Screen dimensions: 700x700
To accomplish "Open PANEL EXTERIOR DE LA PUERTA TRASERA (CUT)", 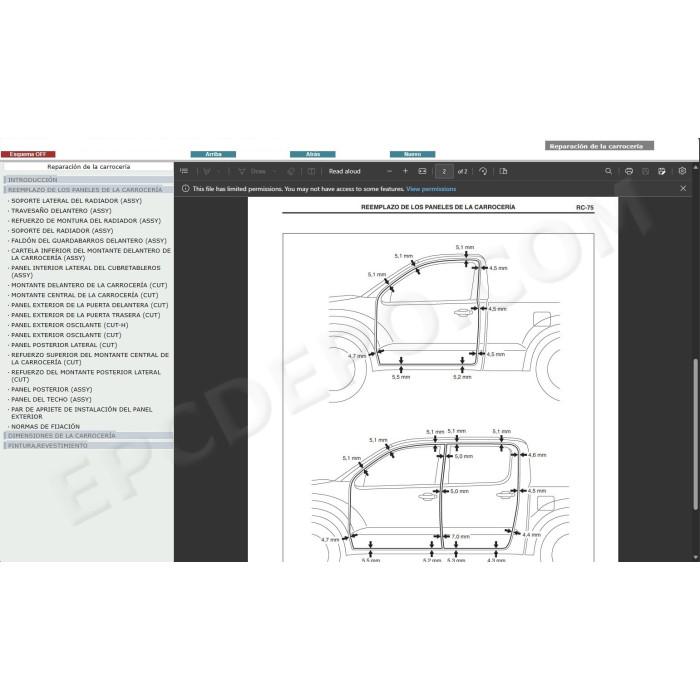I will click(x=86, y=315).
